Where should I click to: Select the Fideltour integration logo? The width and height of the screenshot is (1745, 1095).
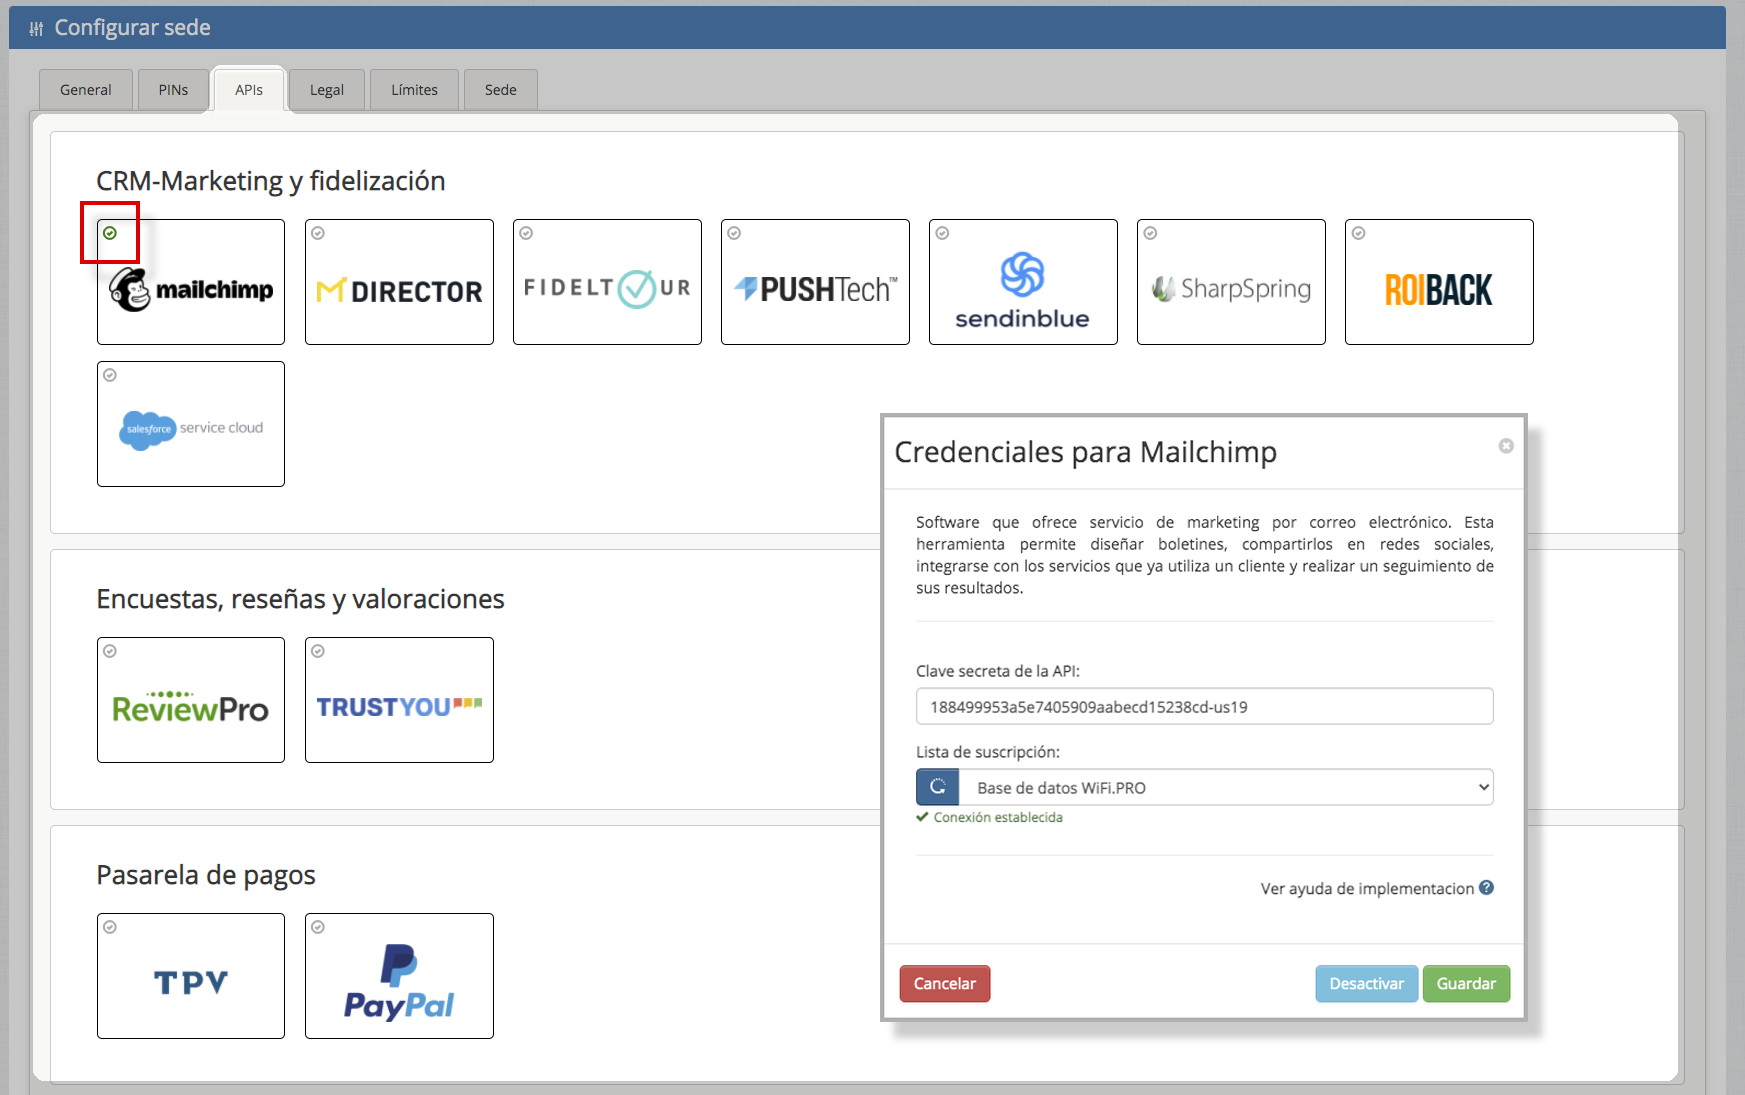607,289
